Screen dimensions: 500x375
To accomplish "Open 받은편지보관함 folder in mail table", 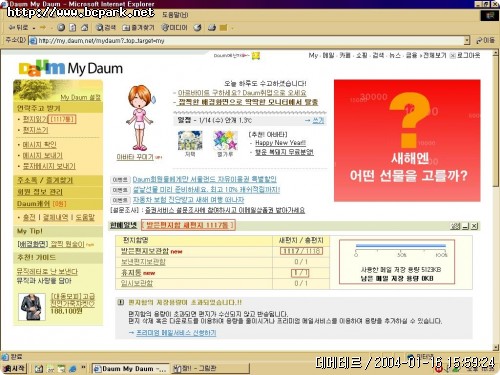I will coord(145,251).
